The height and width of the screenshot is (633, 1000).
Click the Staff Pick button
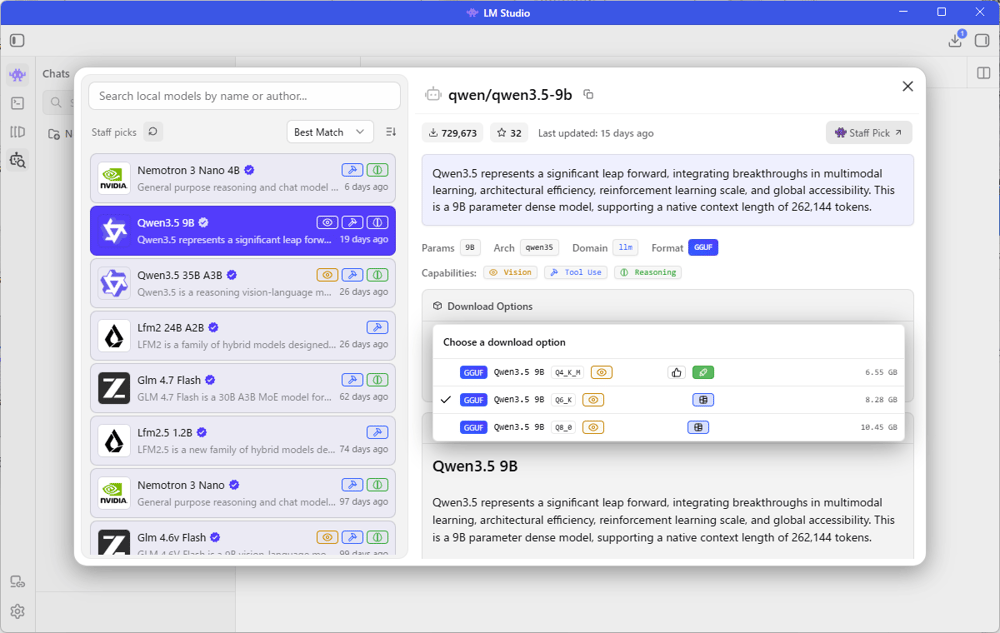(x=868, y=133)
